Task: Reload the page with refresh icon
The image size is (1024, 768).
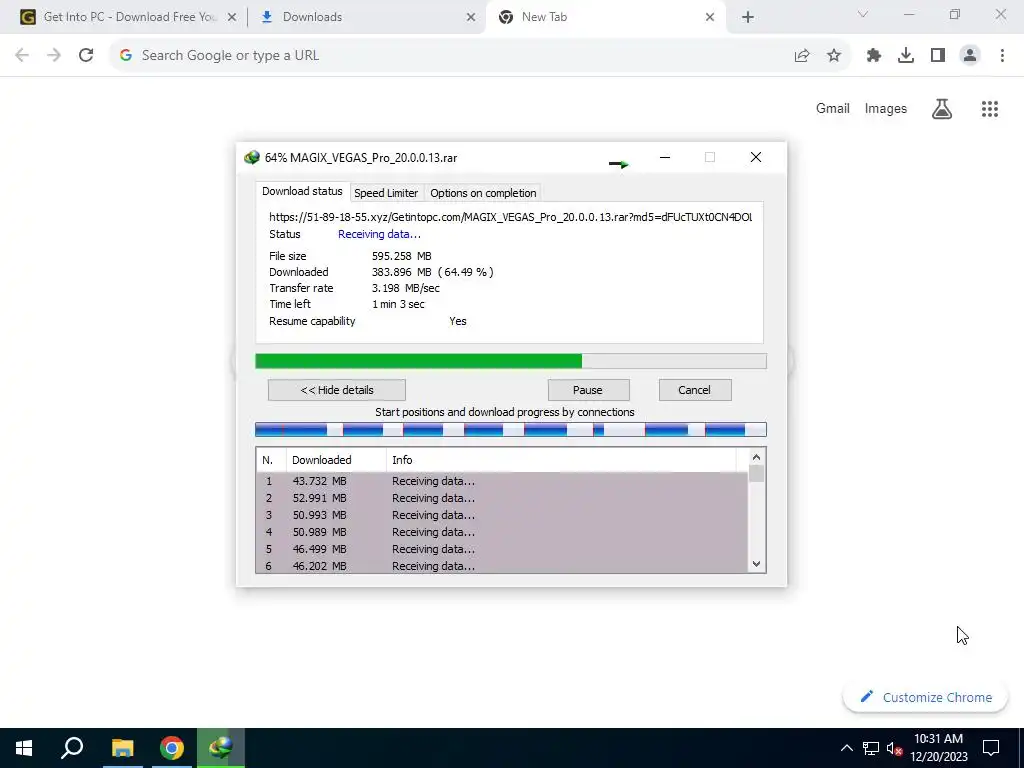Action: click(x=86, y=56)
